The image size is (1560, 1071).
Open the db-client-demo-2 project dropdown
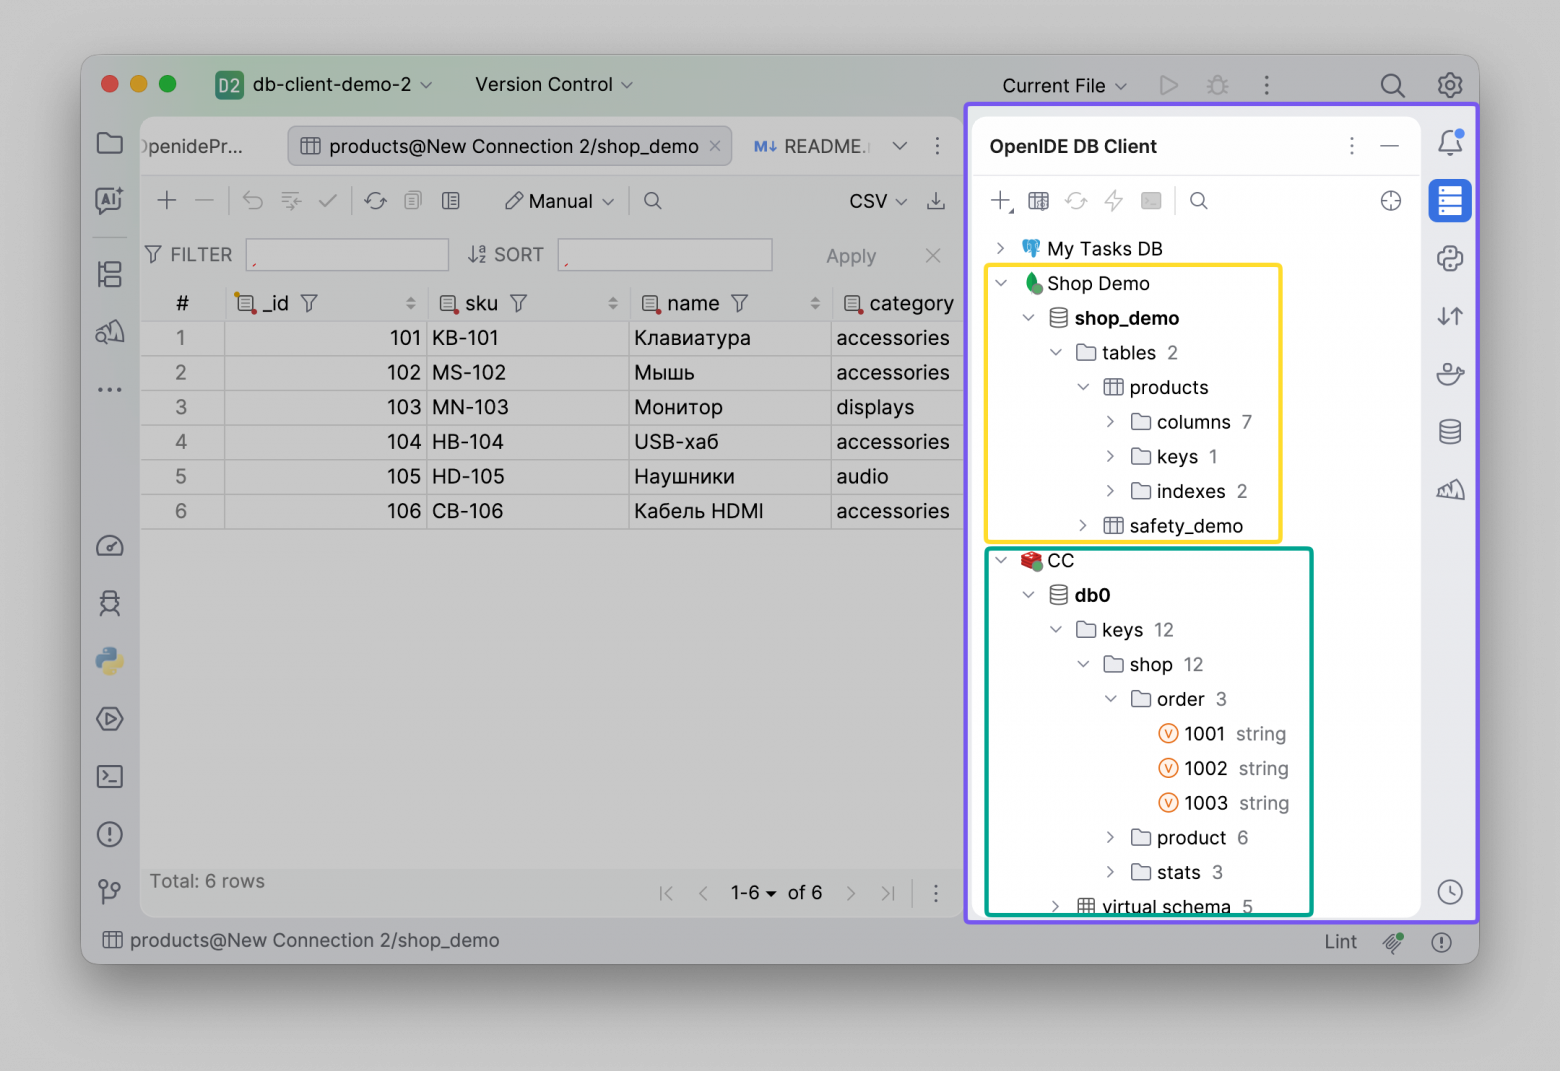tap(325, 85)
